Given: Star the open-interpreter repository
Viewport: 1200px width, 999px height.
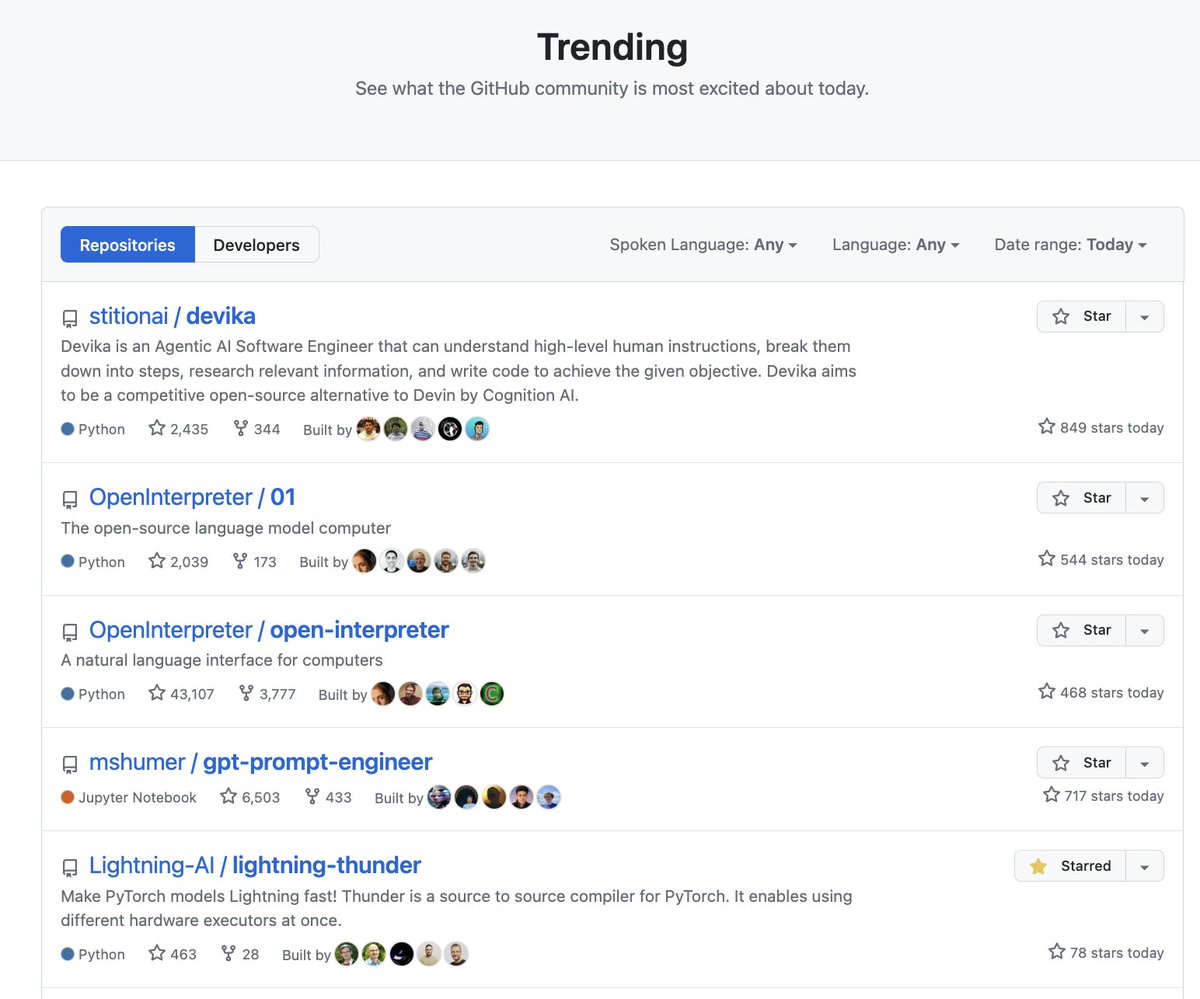Looking at the screenshot, I should 1081,630.
